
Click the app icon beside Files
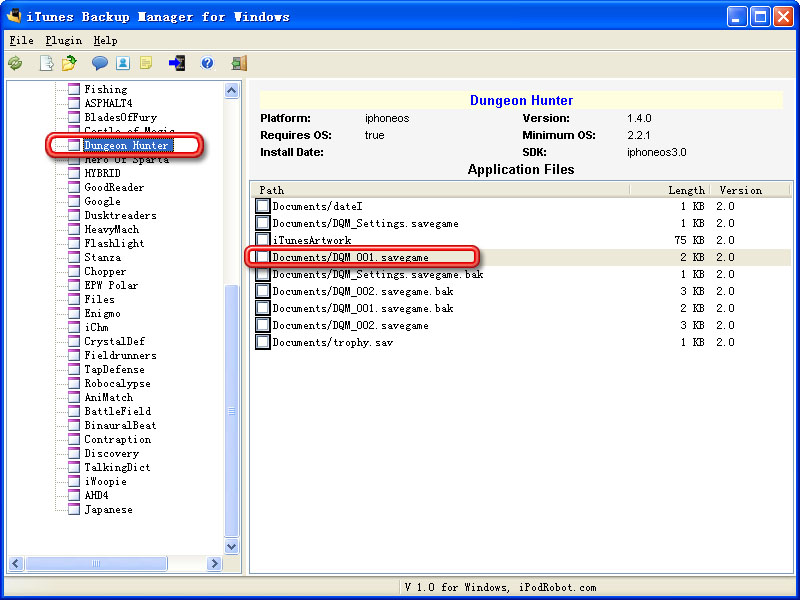pos(74,299)
